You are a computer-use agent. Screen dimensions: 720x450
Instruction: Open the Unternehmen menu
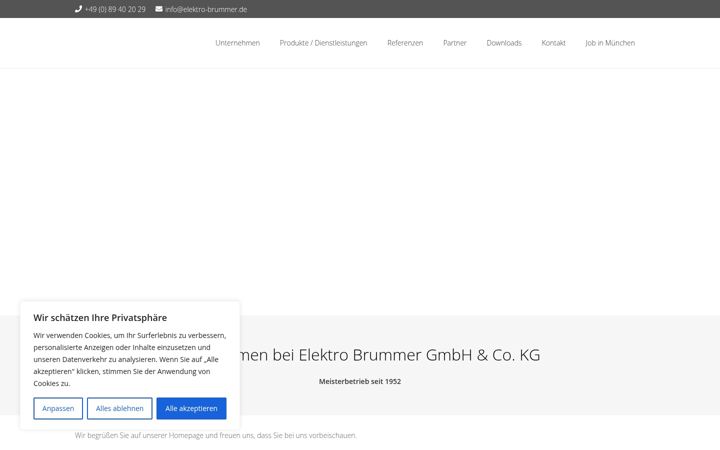point(237,43)
